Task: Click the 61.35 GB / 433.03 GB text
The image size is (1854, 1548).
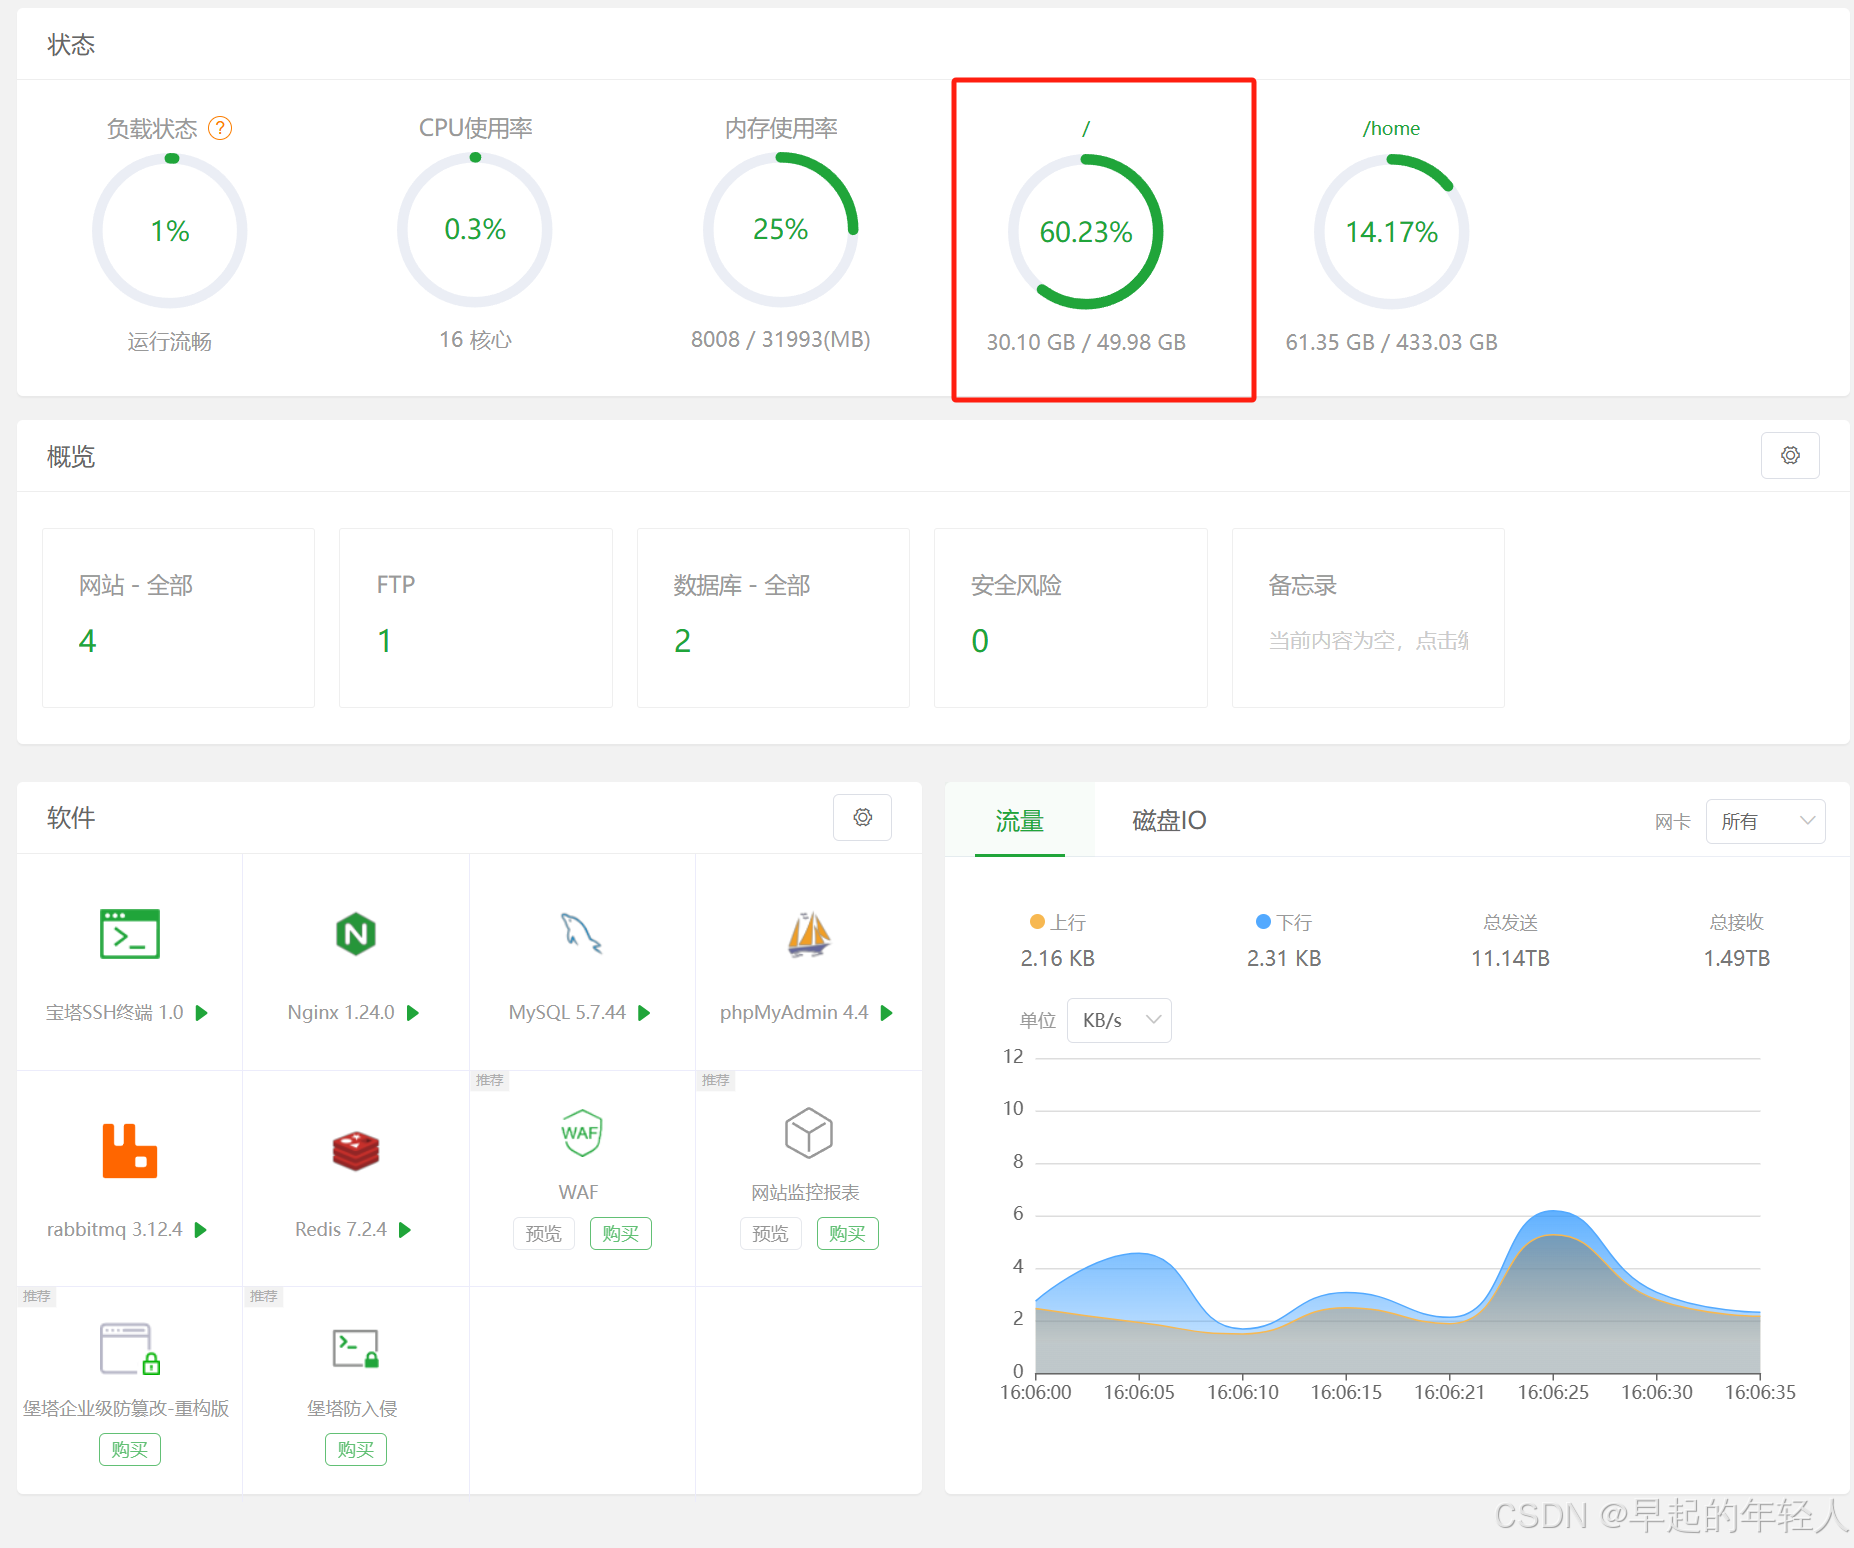Action: (1392, 342)
